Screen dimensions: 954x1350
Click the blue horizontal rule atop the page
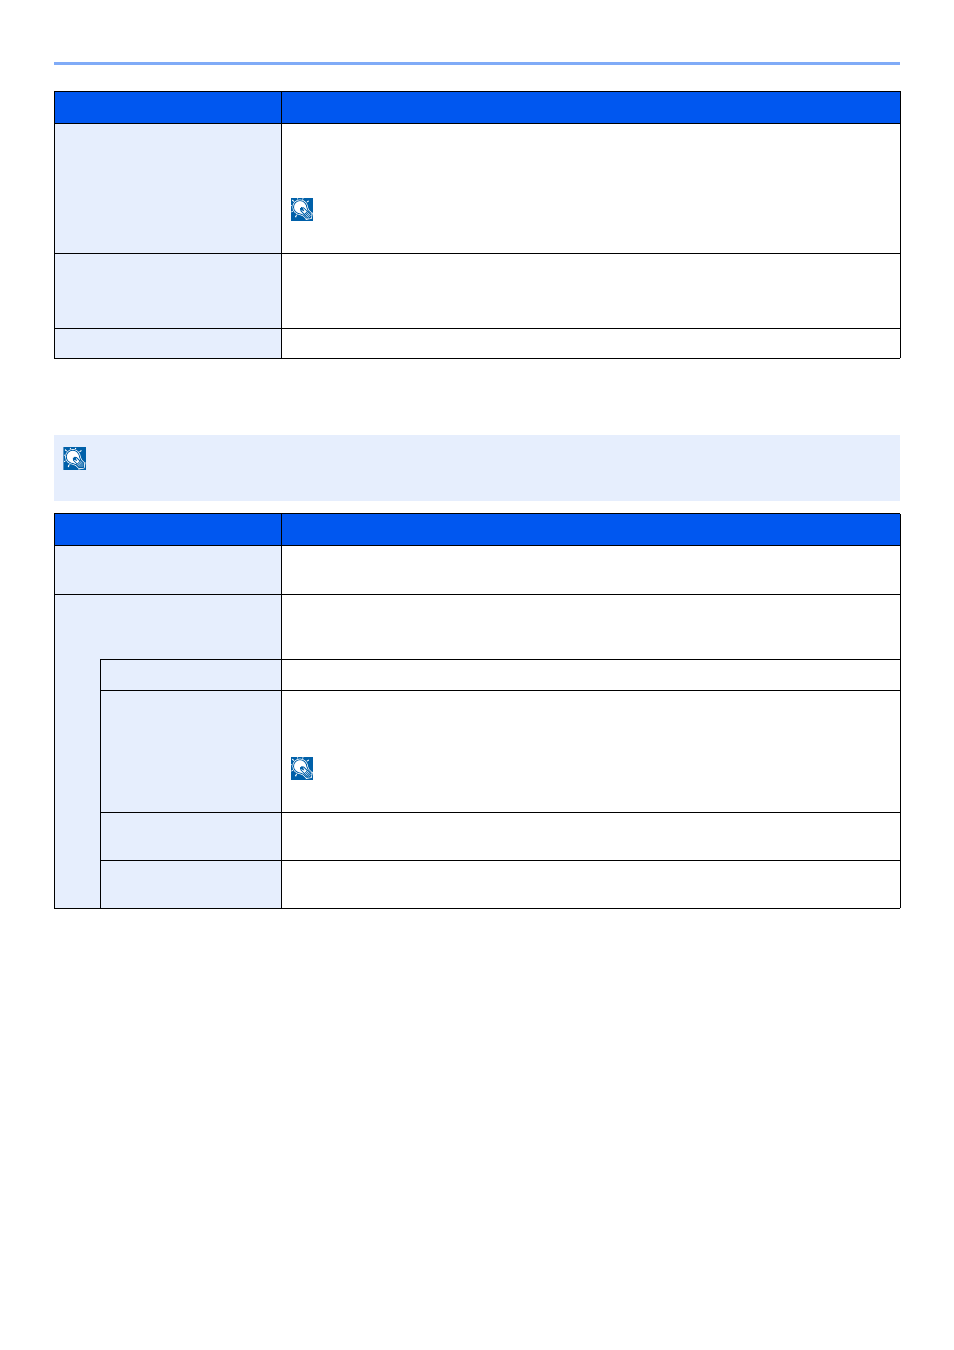click(x=477, y=63)
